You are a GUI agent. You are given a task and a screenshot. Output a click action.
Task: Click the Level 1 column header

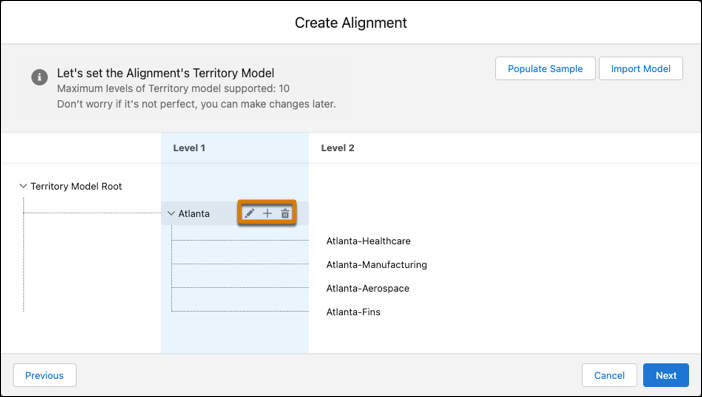tap(189, 148)
